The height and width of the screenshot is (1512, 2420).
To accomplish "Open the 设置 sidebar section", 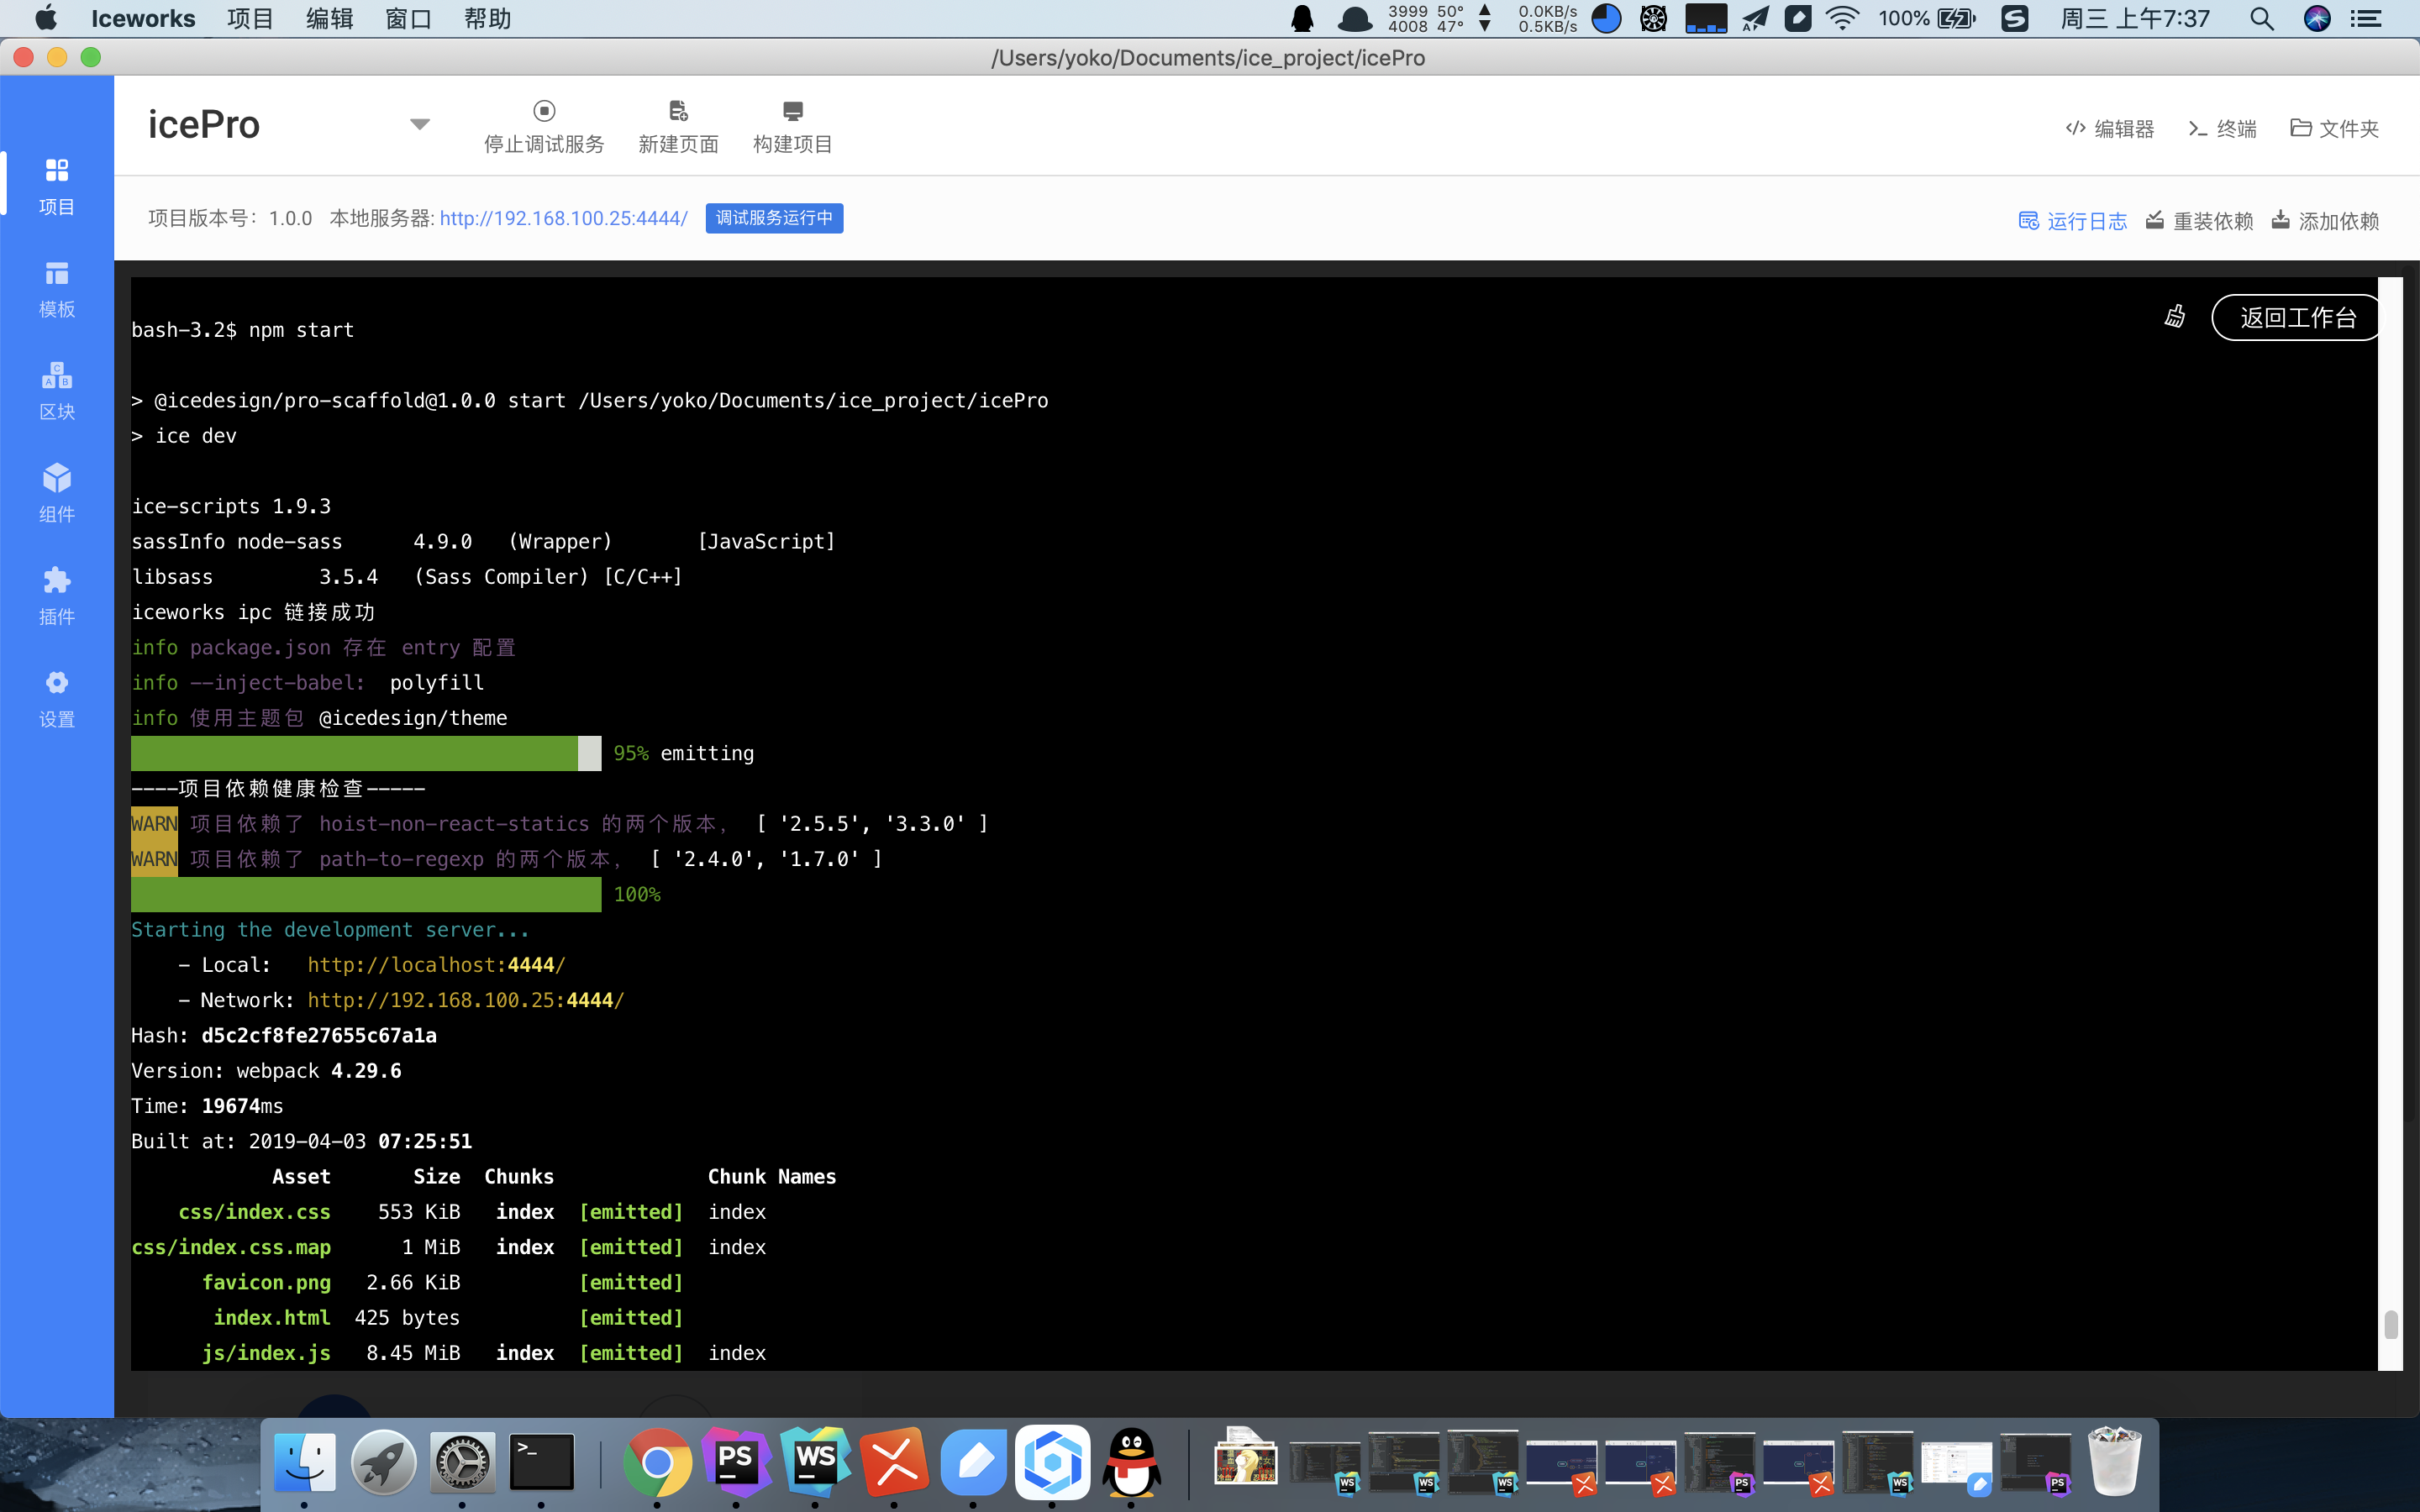I will tap(57, 699).
